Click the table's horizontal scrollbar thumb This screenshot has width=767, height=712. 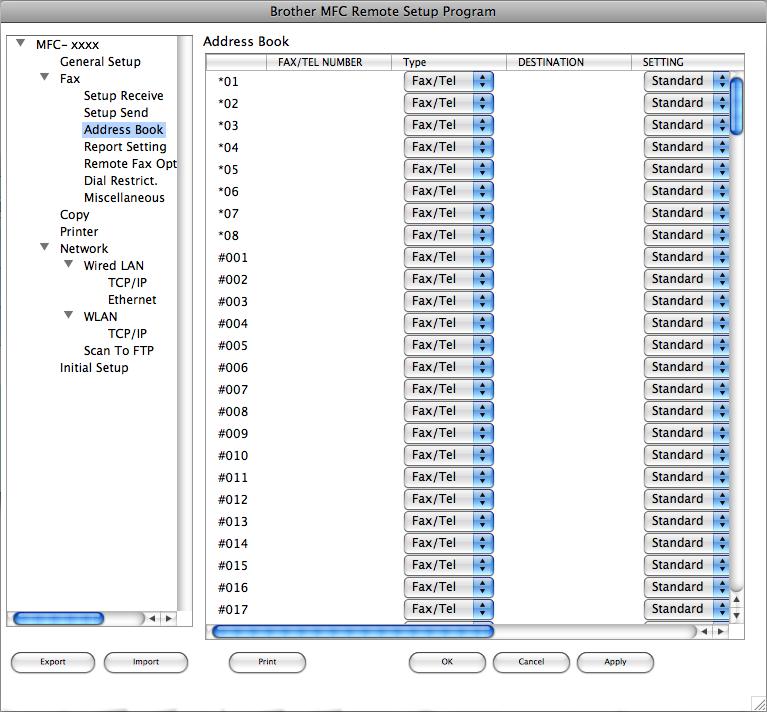(353, 631)
